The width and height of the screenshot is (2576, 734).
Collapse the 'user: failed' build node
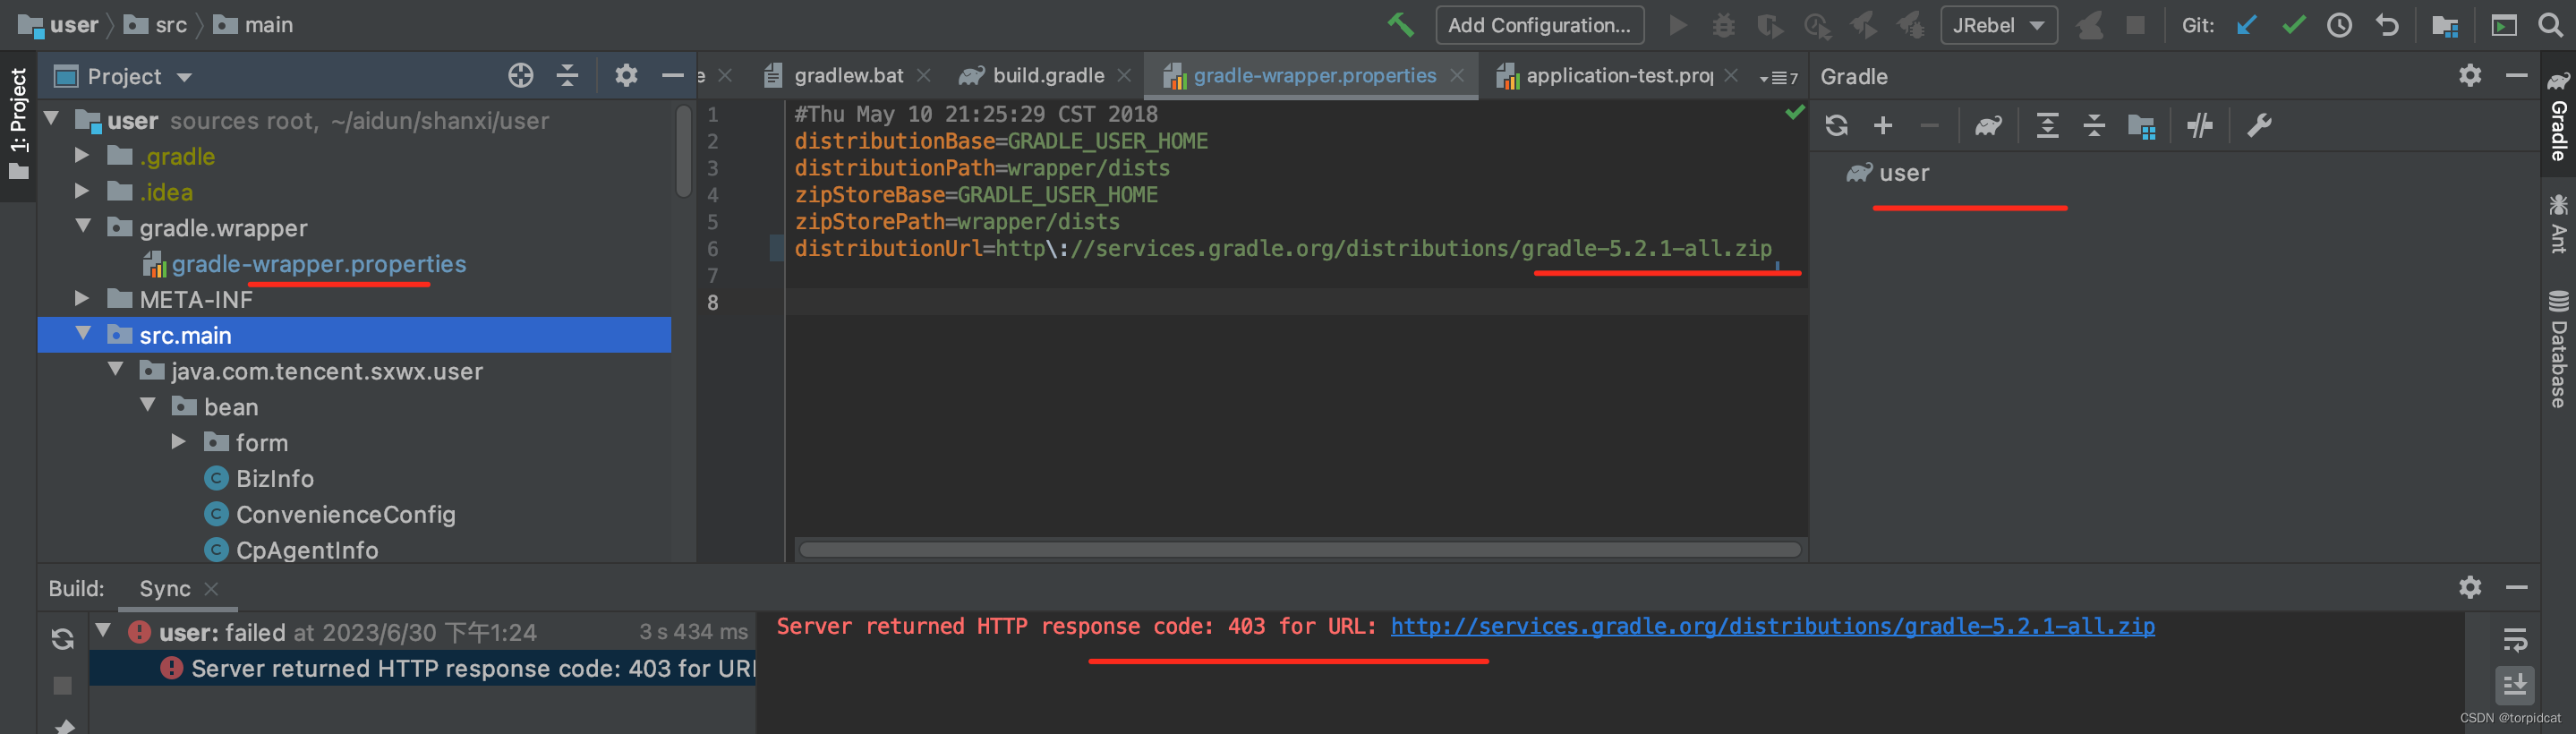[x=102, y=630]
